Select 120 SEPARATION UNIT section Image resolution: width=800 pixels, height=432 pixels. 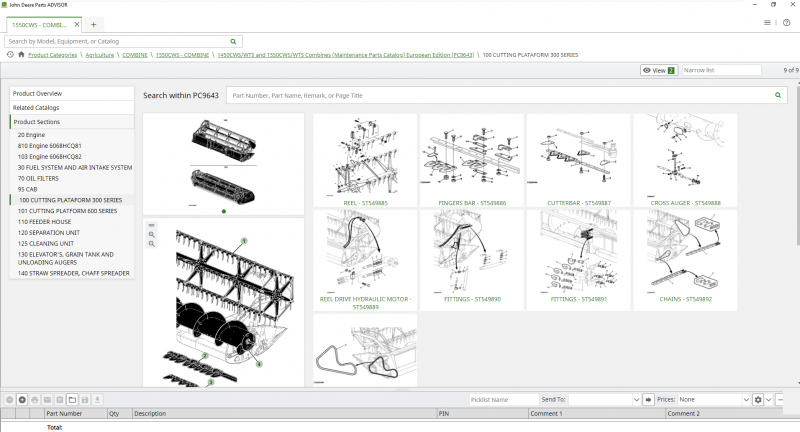click(x=48, y=233)
